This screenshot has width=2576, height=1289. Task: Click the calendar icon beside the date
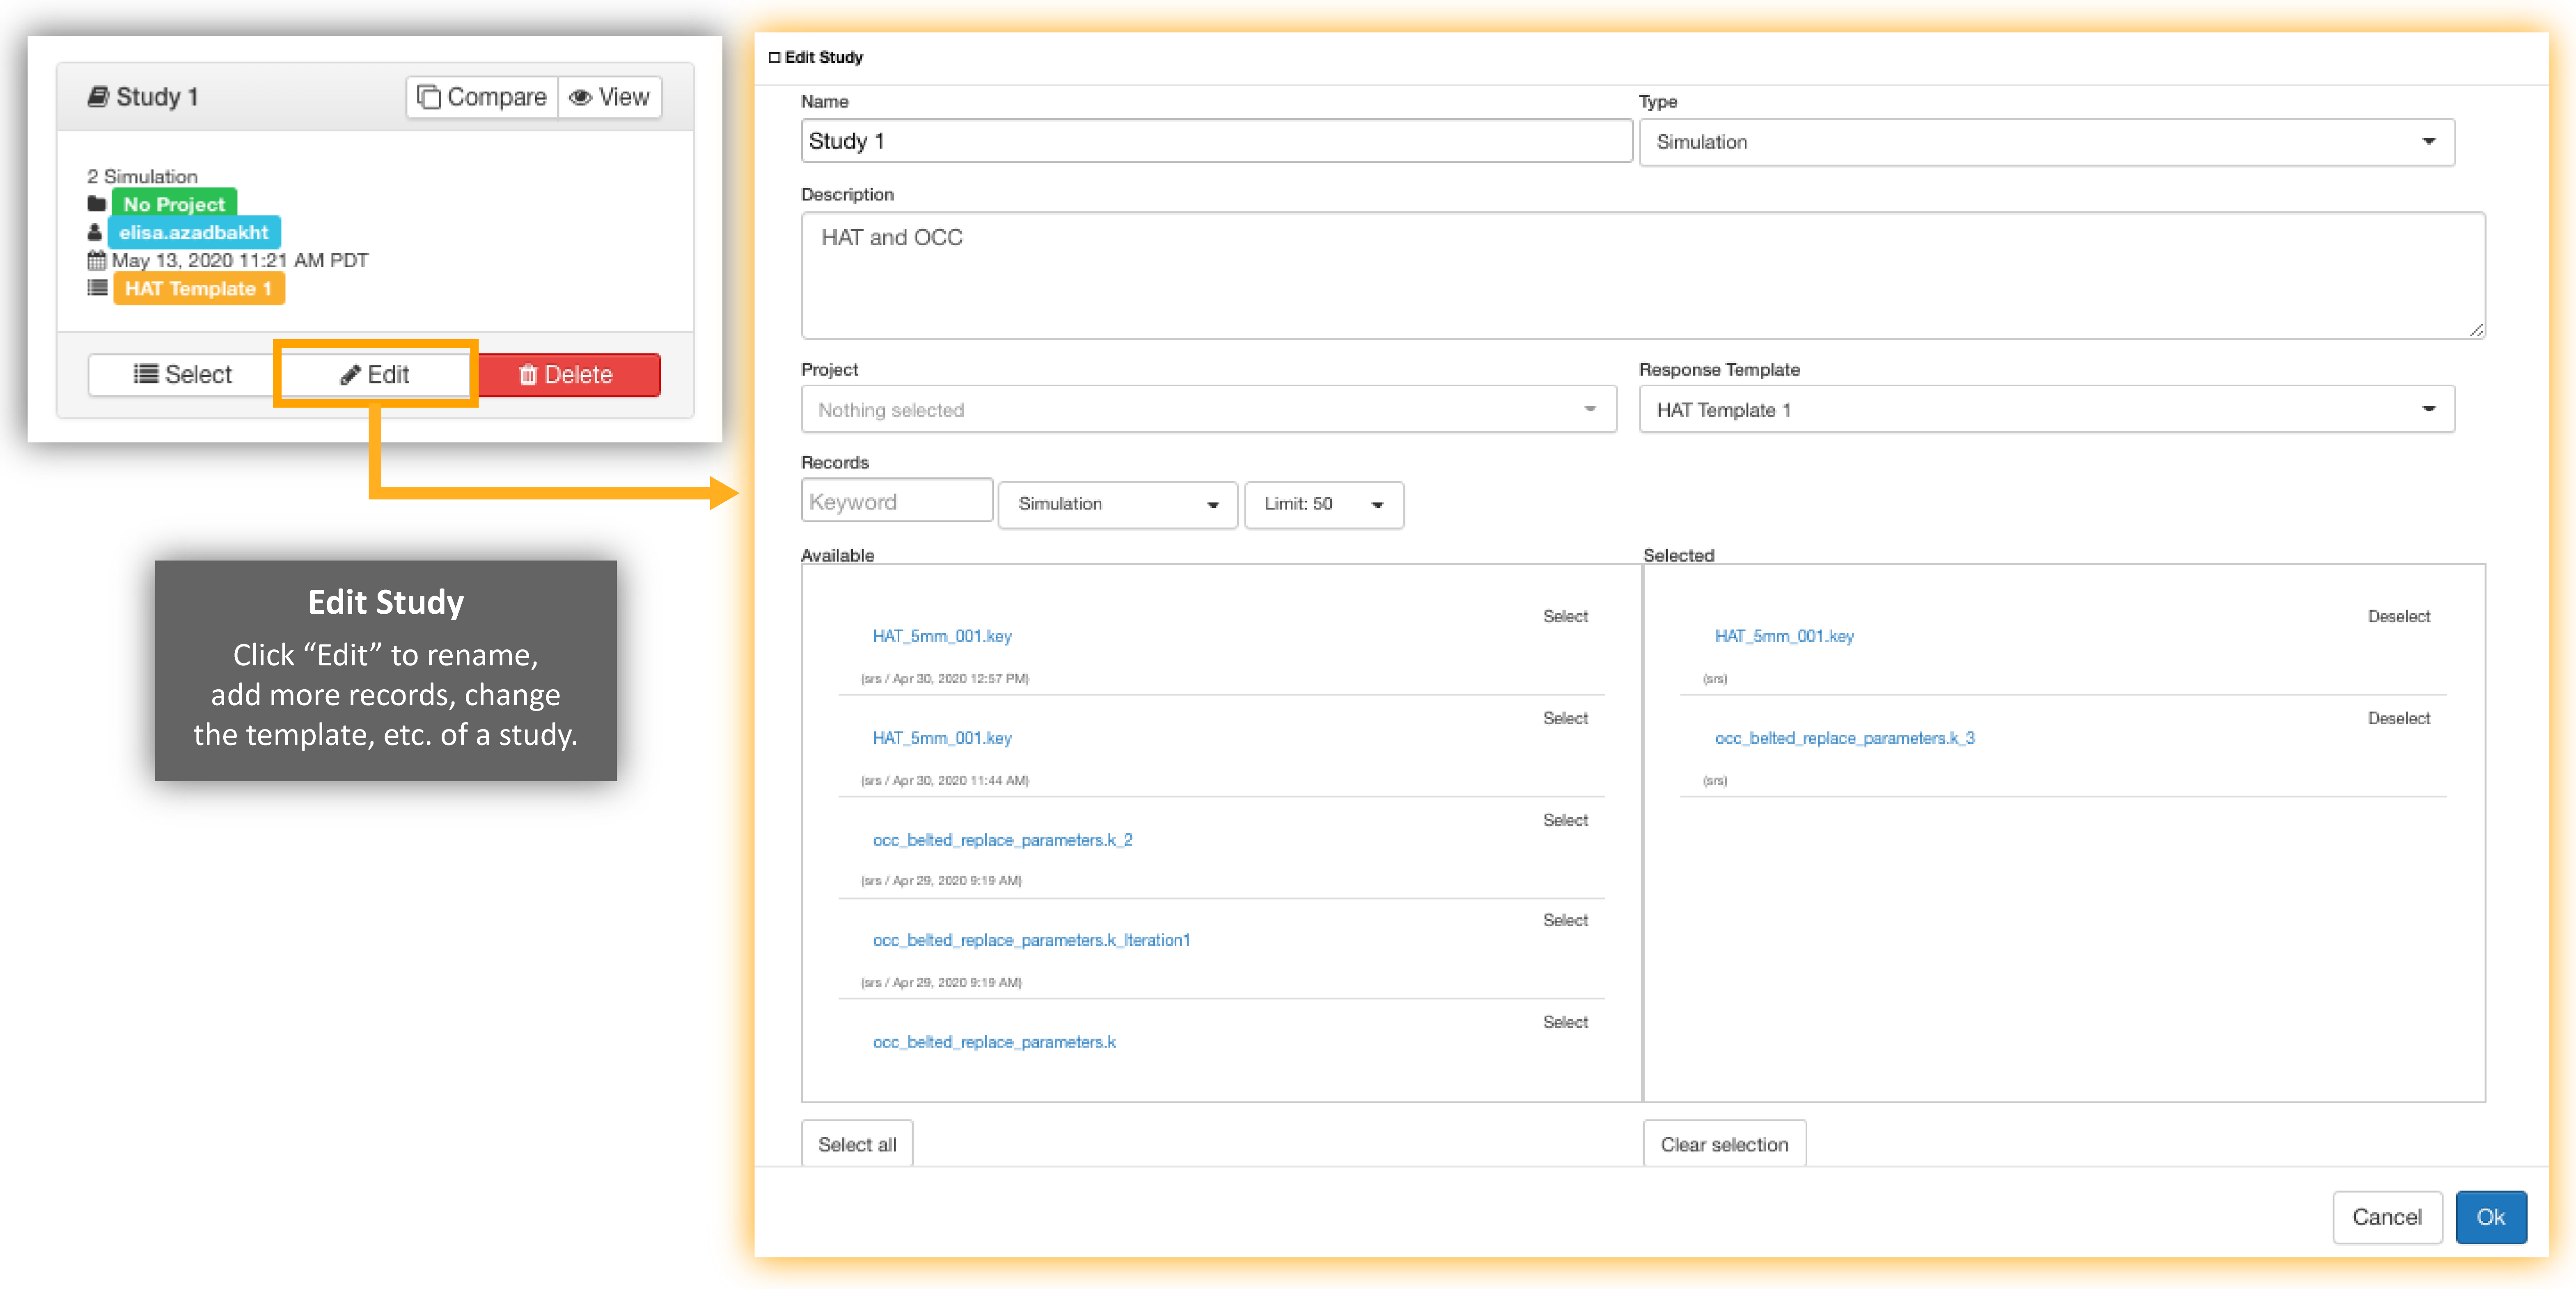tap(96, 261)
